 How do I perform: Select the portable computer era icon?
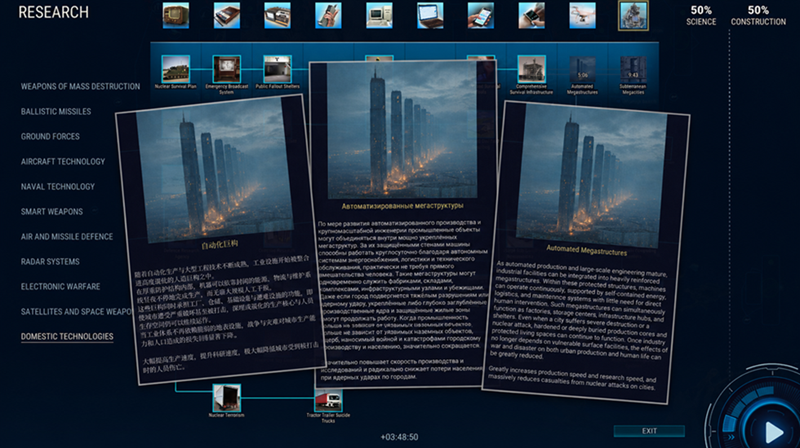[x=278, y=15]
